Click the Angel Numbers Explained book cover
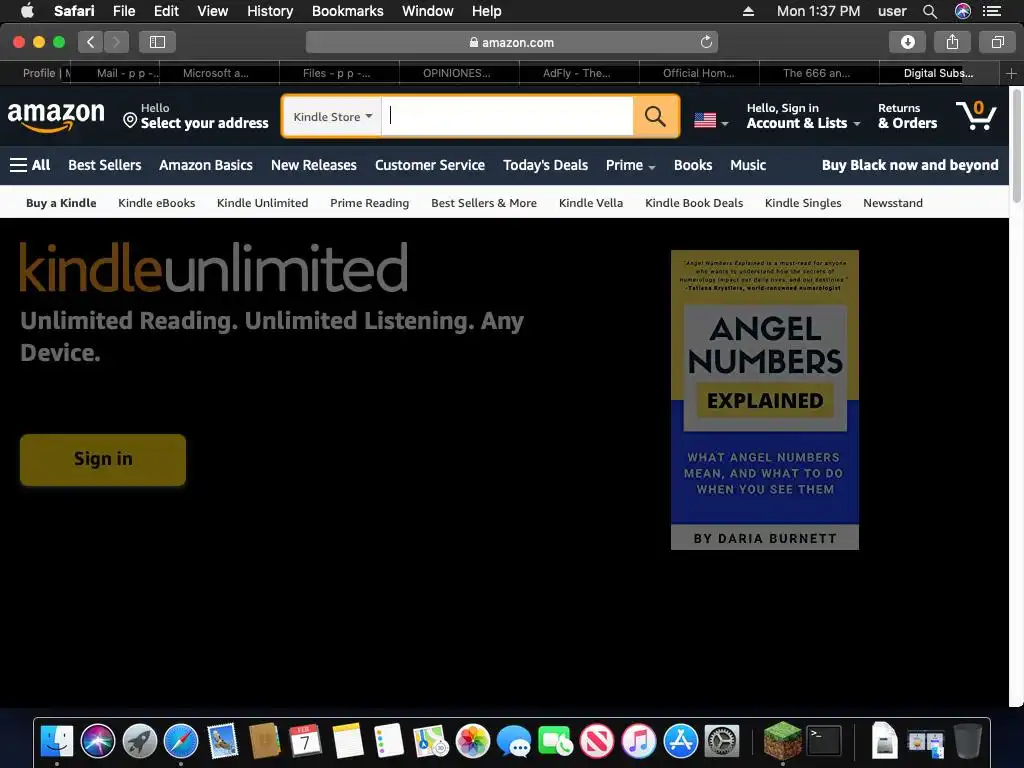The height and width of the screenshot is (768, 1024). (765, 400)
